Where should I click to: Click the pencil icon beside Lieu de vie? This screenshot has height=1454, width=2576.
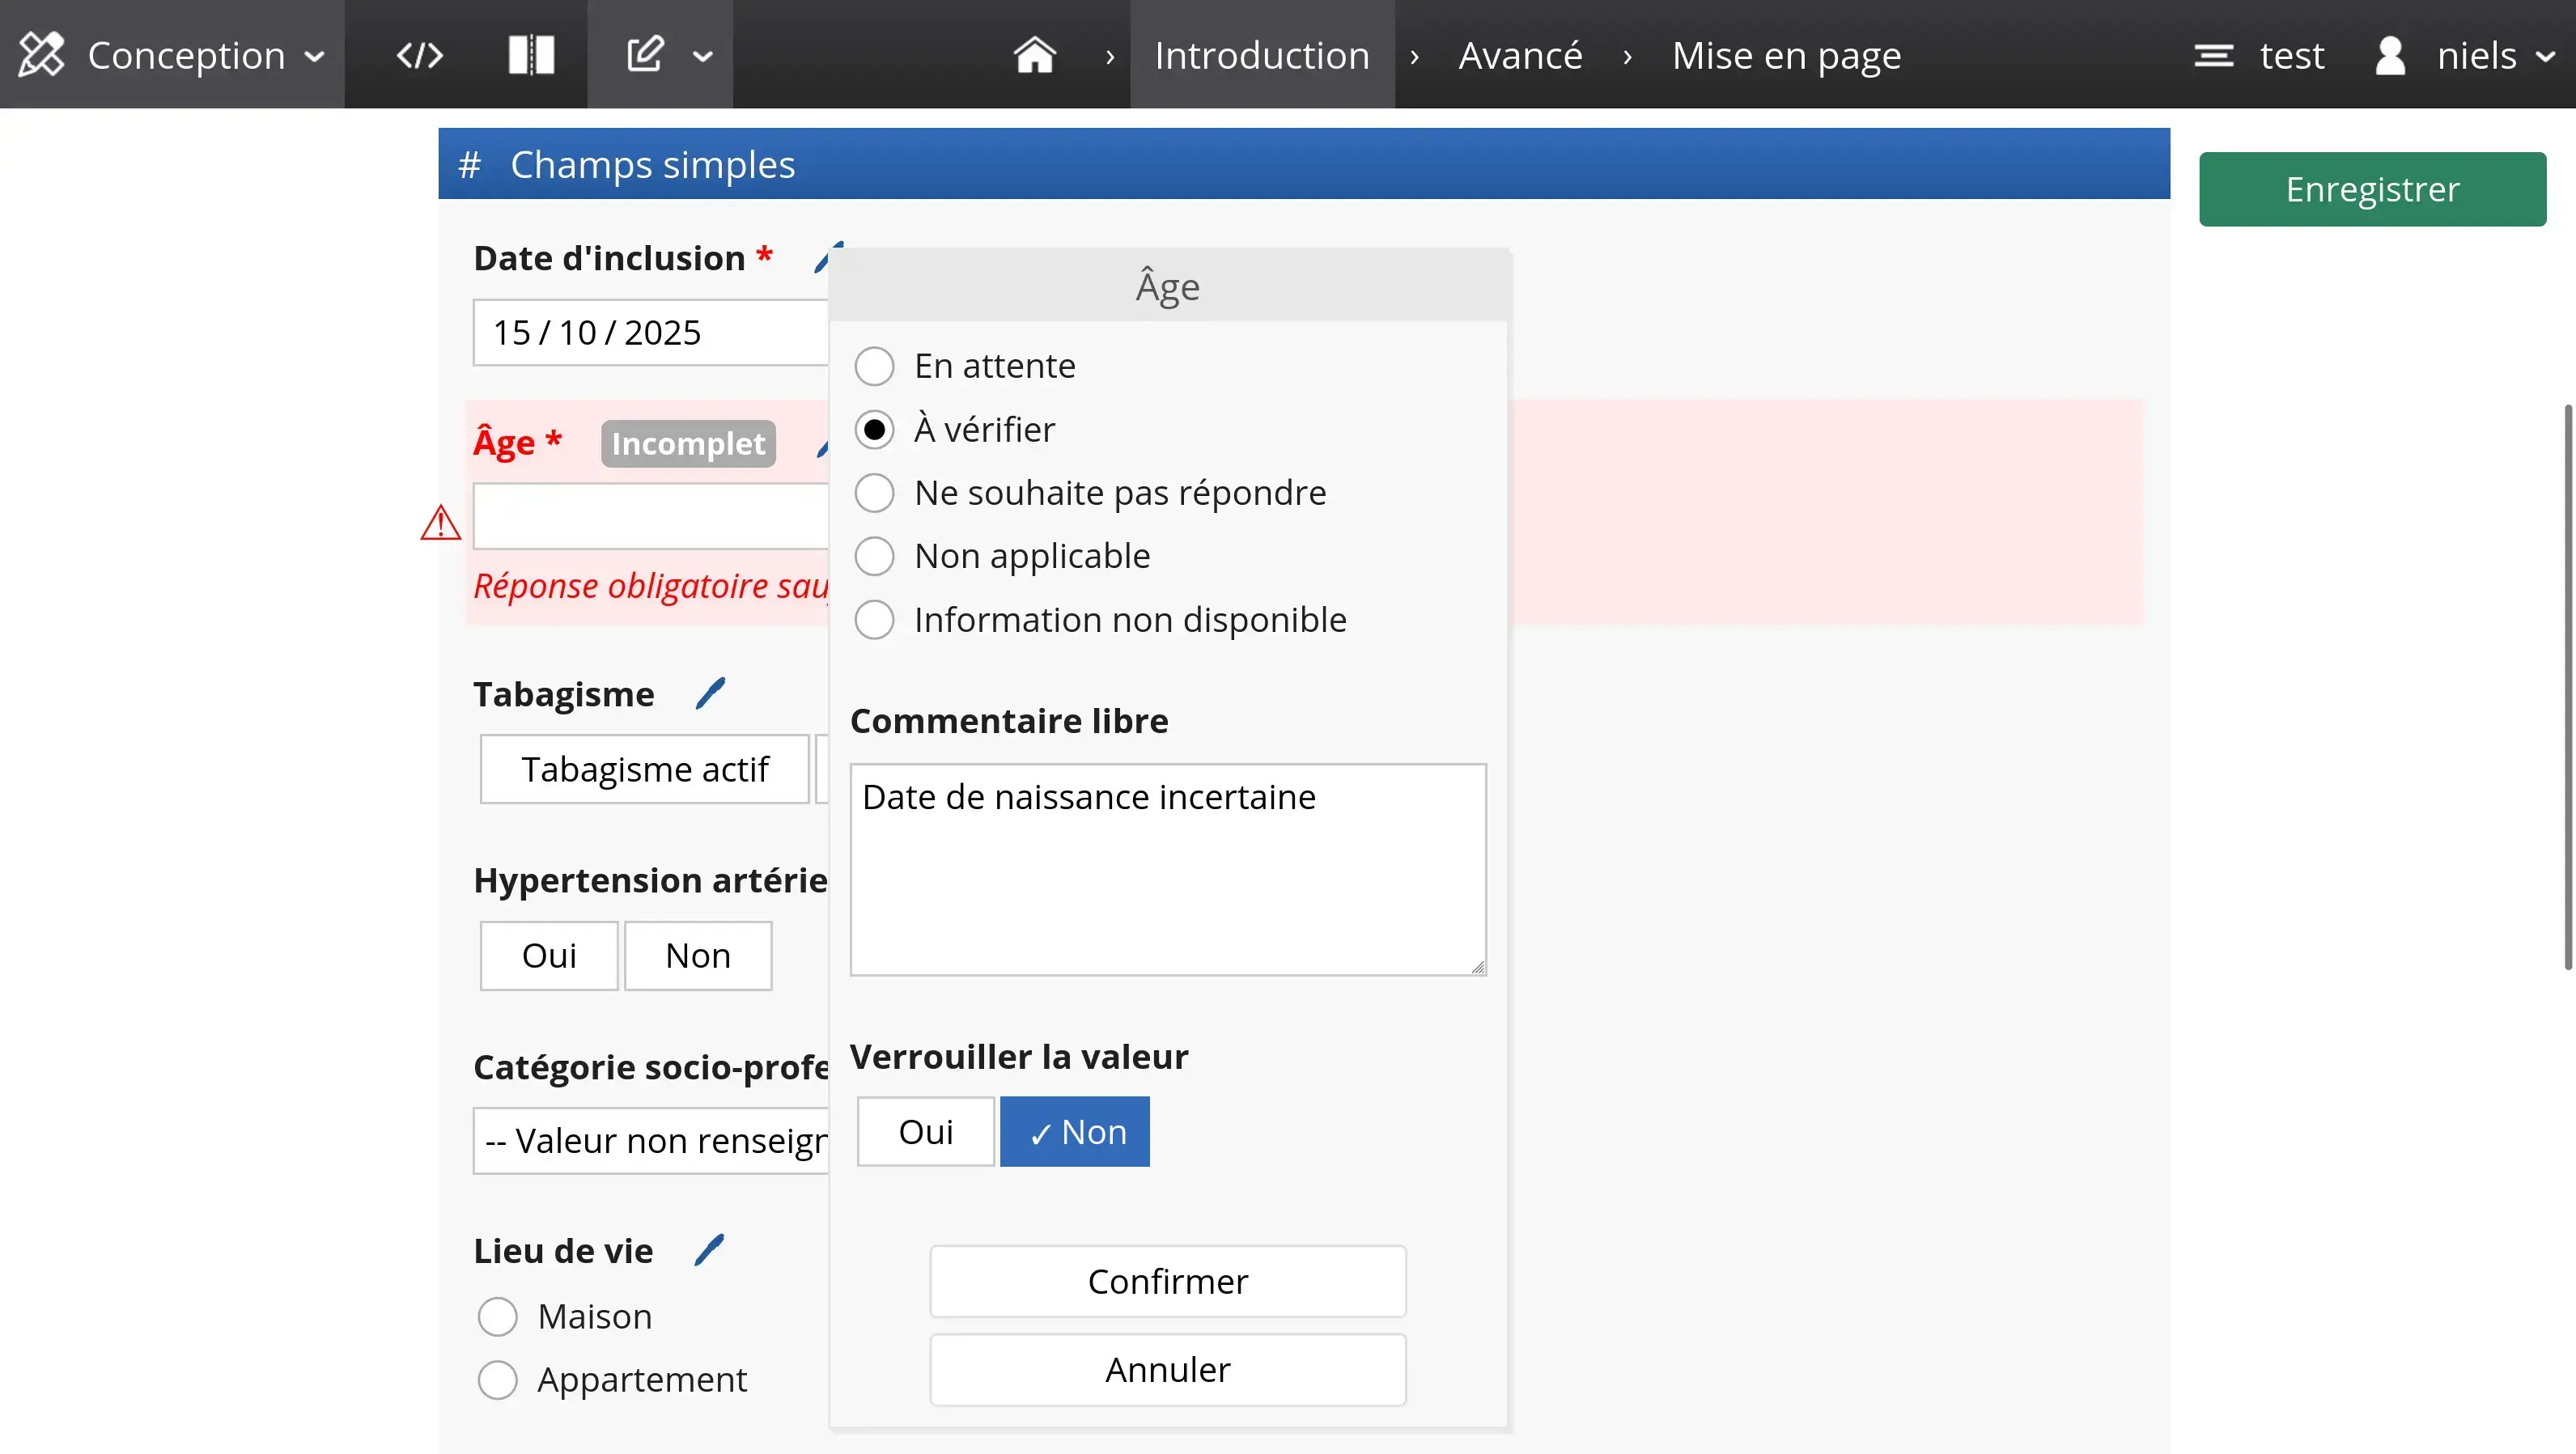pos(709,1250)
